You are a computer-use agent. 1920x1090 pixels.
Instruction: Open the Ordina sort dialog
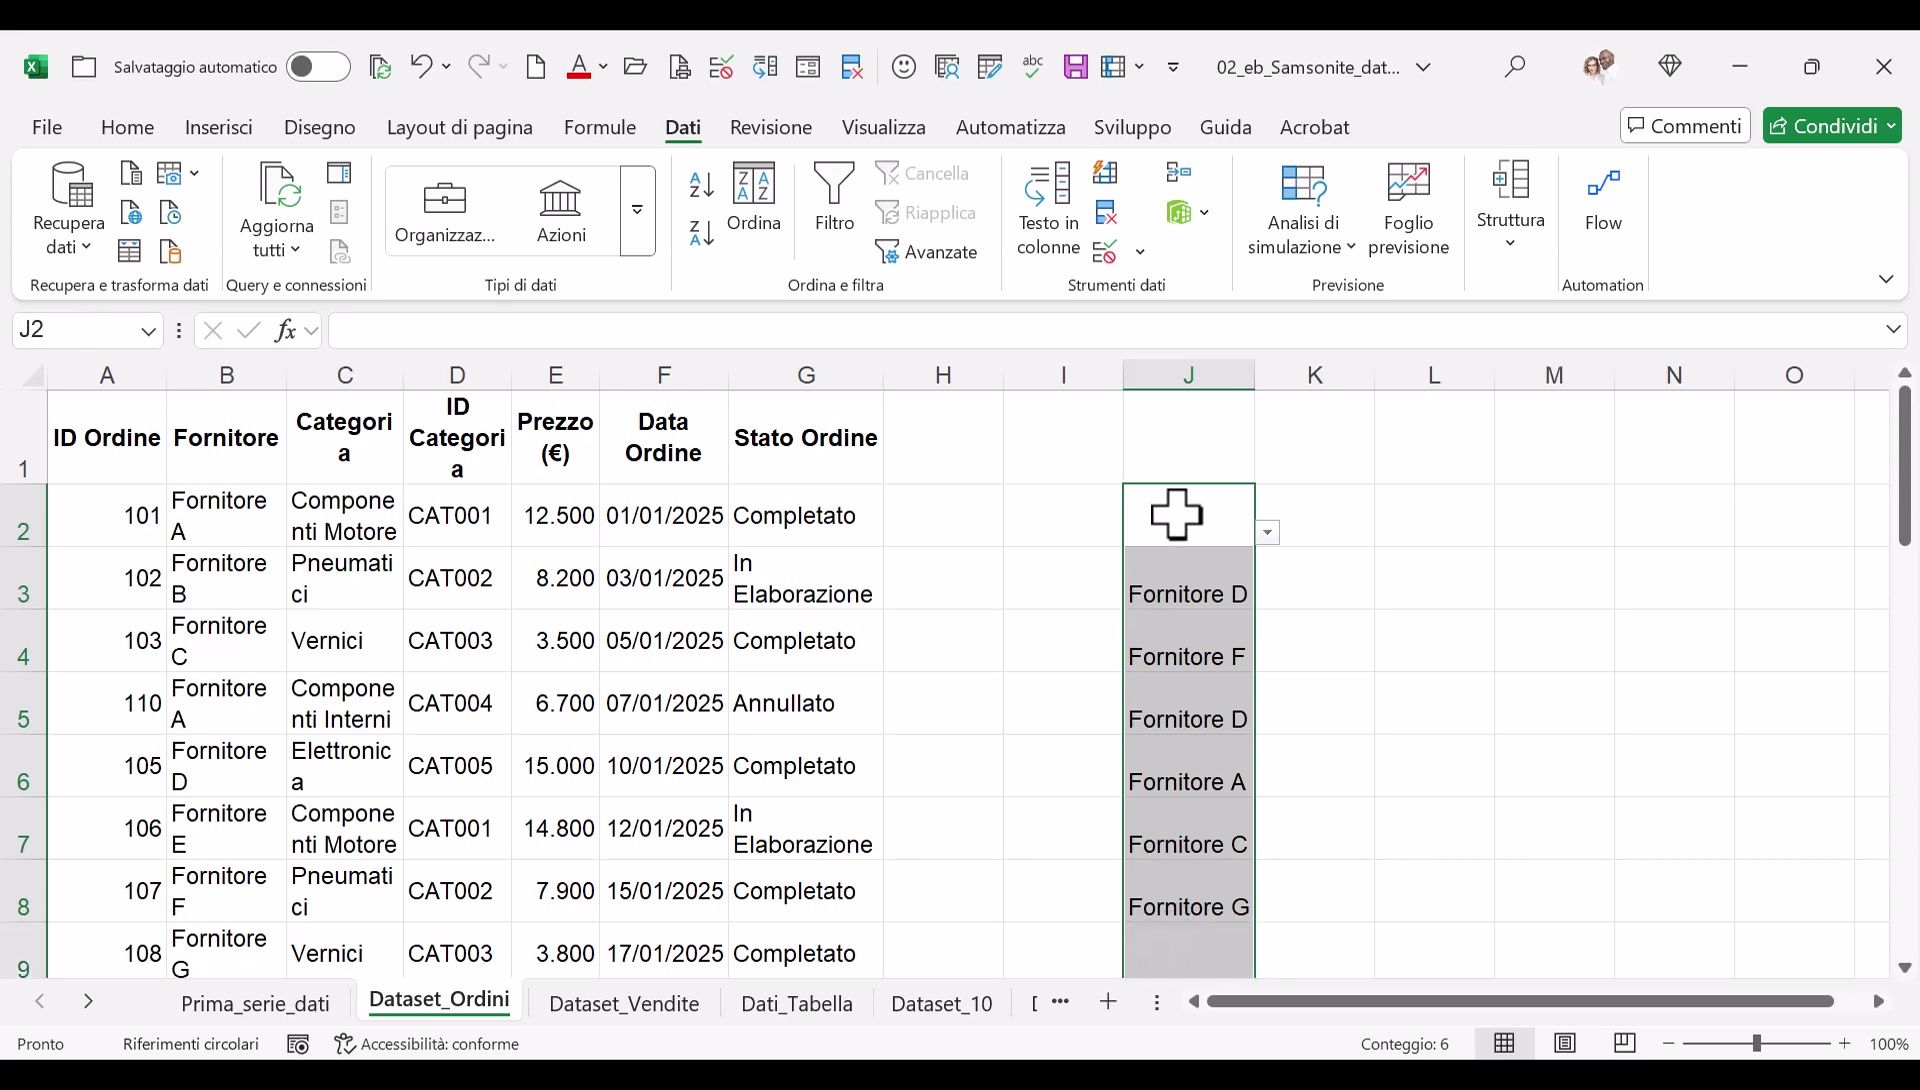tap(754, 197)
